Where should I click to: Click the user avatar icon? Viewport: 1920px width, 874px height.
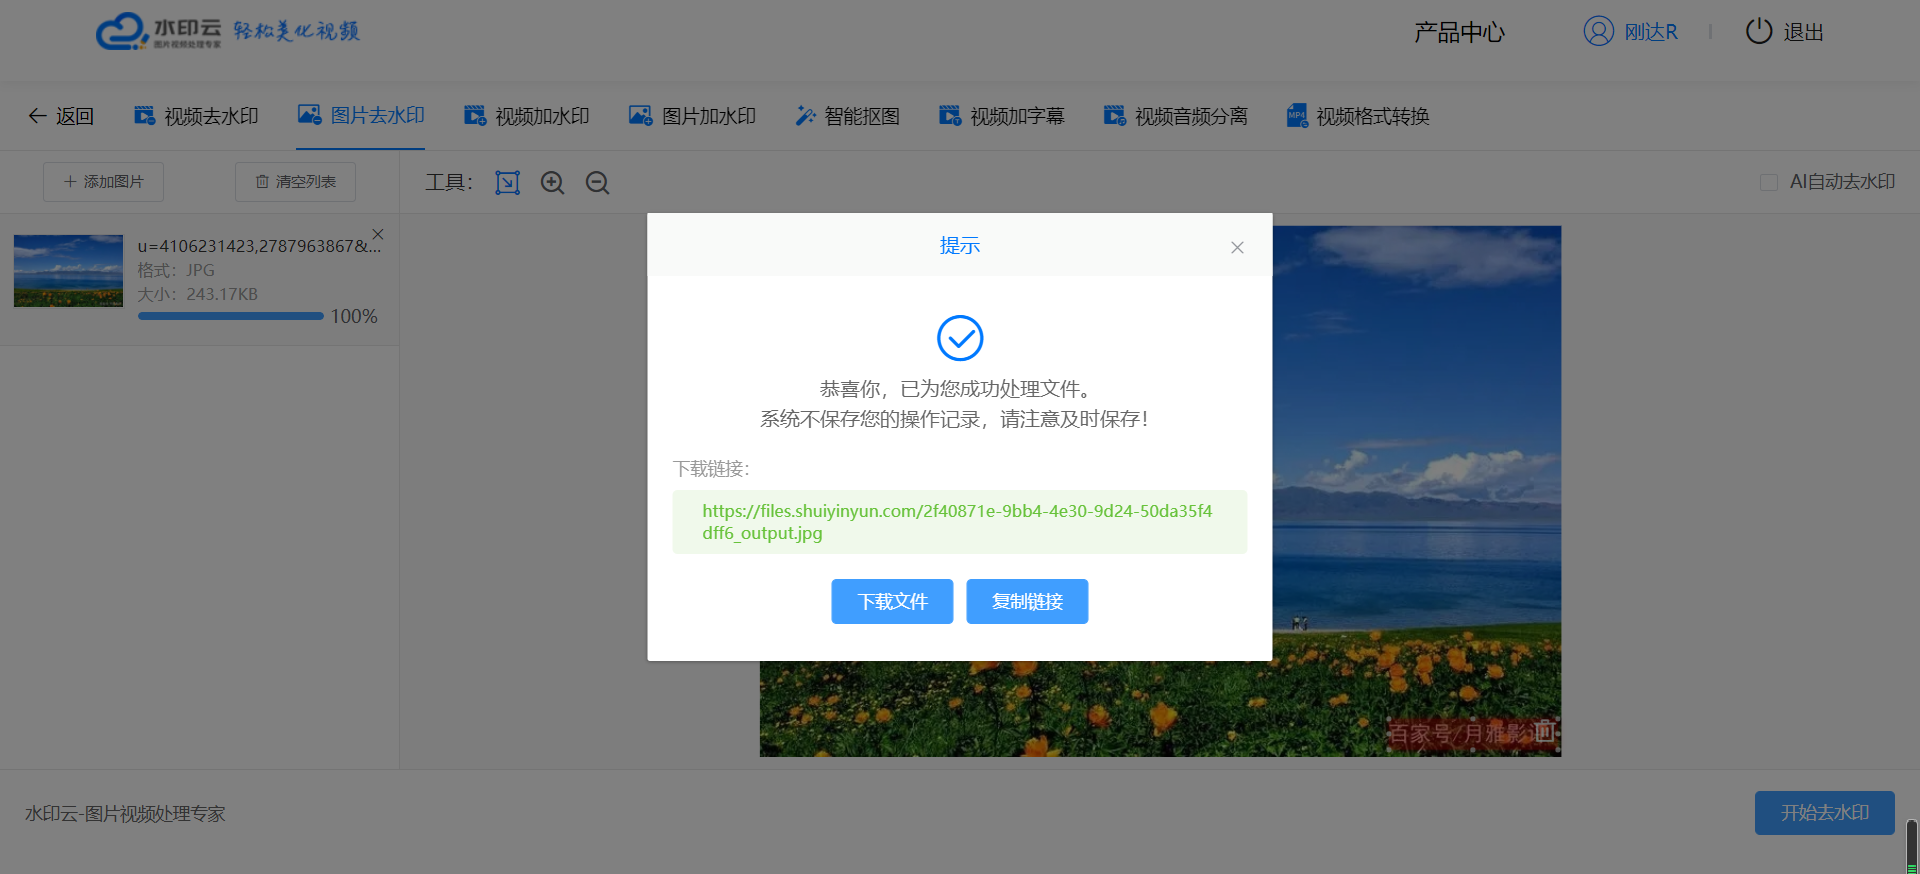pos(1598,32)
